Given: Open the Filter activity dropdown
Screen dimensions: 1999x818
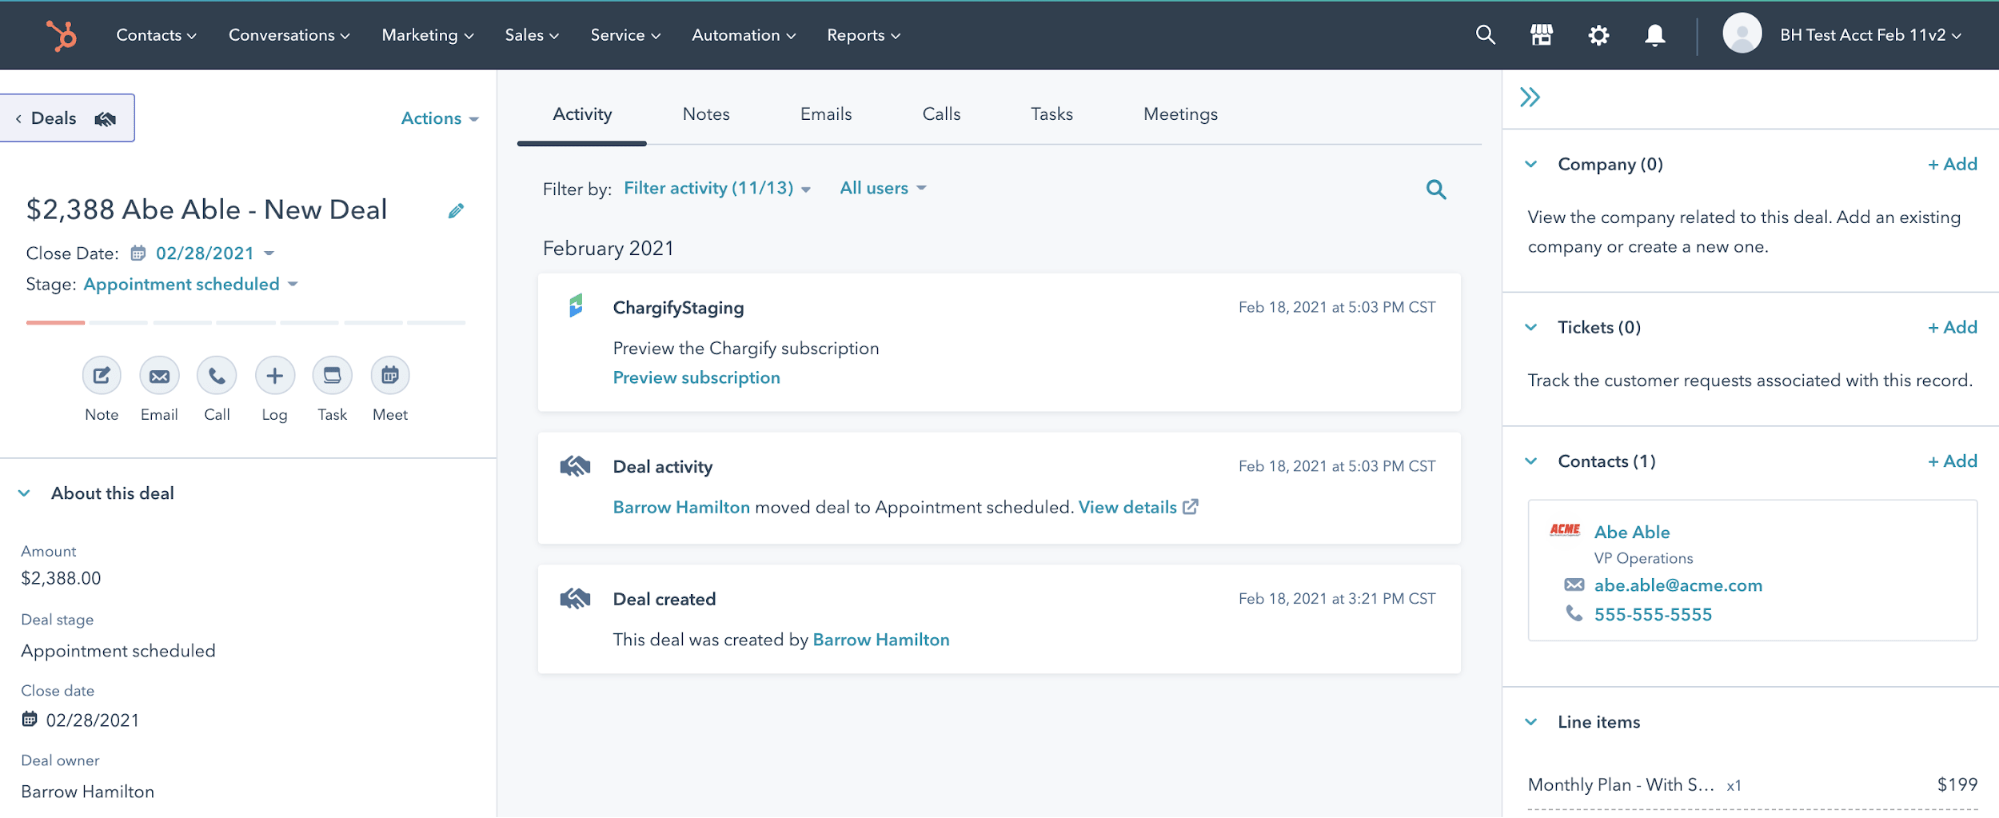Looking at the screenshot, I should (x=716, y=188).
